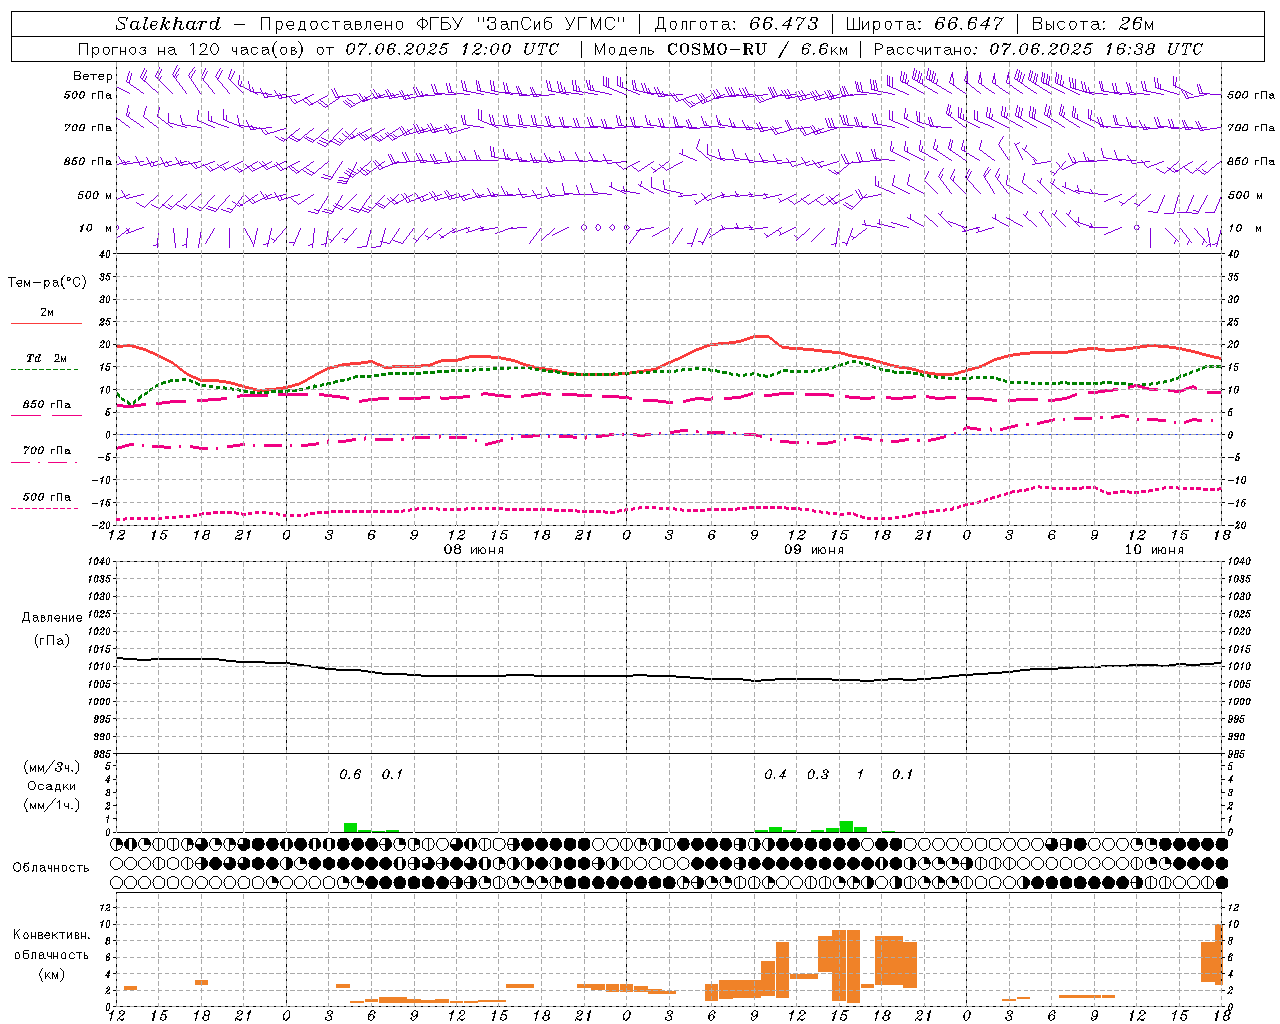Click the "Модель COSMO-RU / 6.6км" text
1280x1024 pixels.
pyautogui.click(x=721, y=49)
